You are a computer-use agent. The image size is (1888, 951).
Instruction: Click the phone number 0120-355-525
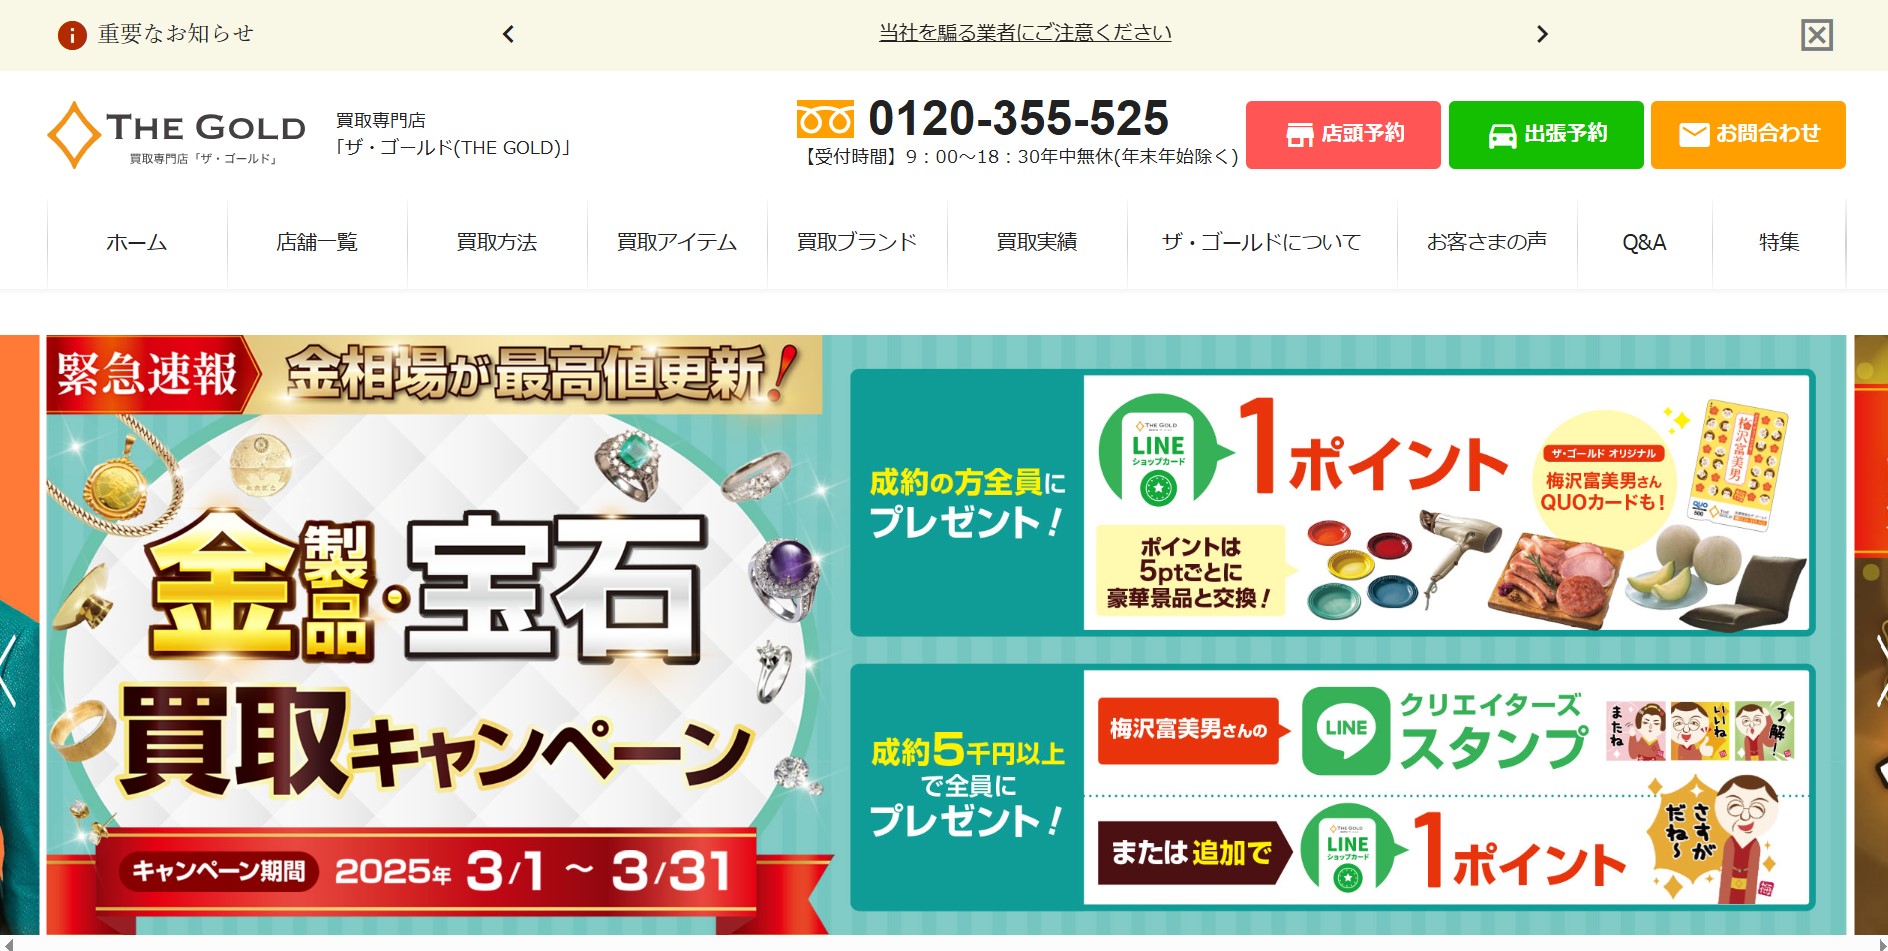[x=1018, y=119]
